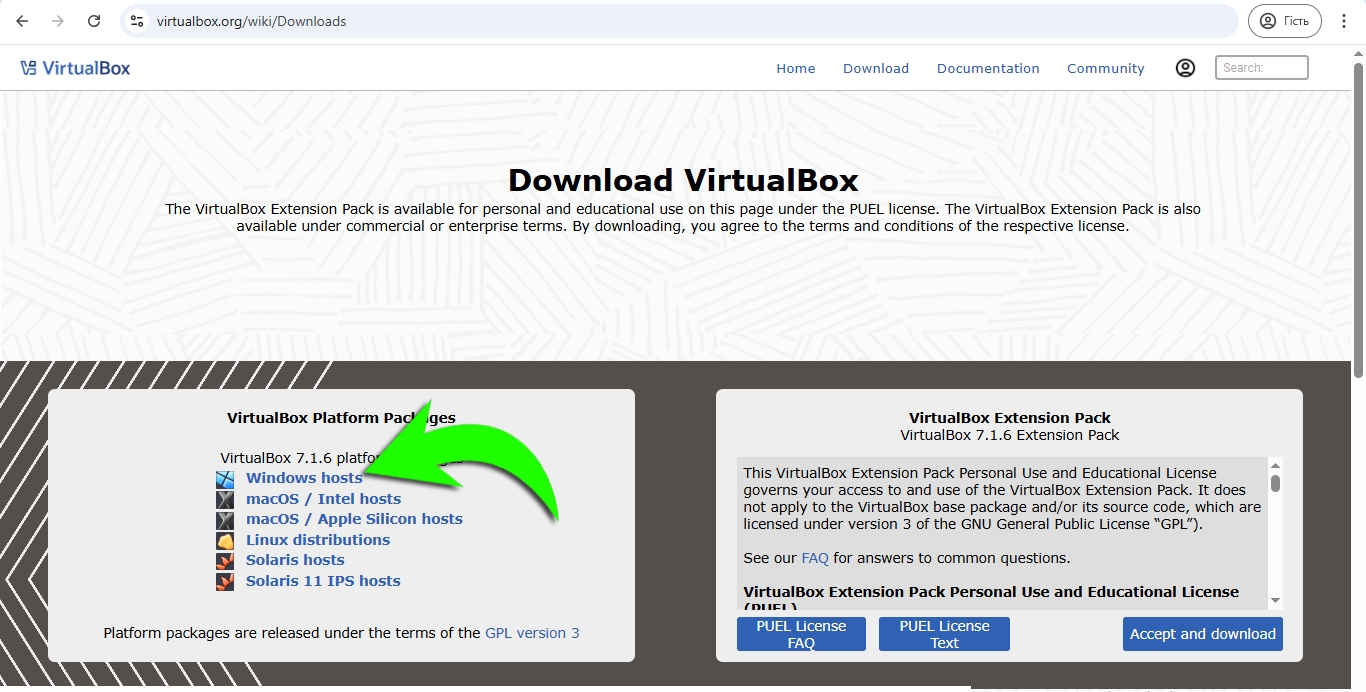Open the FAQ link in license text
Viewport: 1366px width, 692px height.
coord(815,558)
